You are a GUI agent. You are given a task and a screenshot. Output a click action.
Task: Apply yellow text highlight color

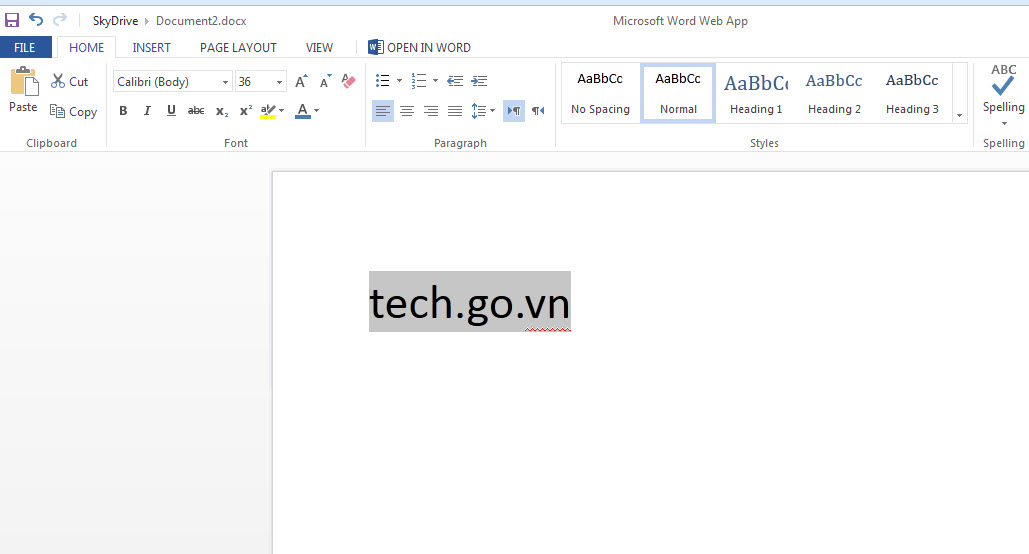tap(268, 111)
